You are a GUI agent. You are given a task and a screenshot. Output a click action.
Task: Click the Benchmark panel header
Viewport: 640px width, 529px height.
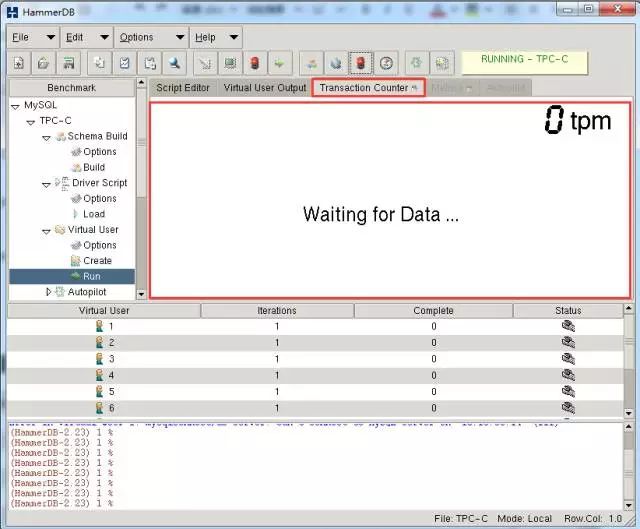(72, 88)
